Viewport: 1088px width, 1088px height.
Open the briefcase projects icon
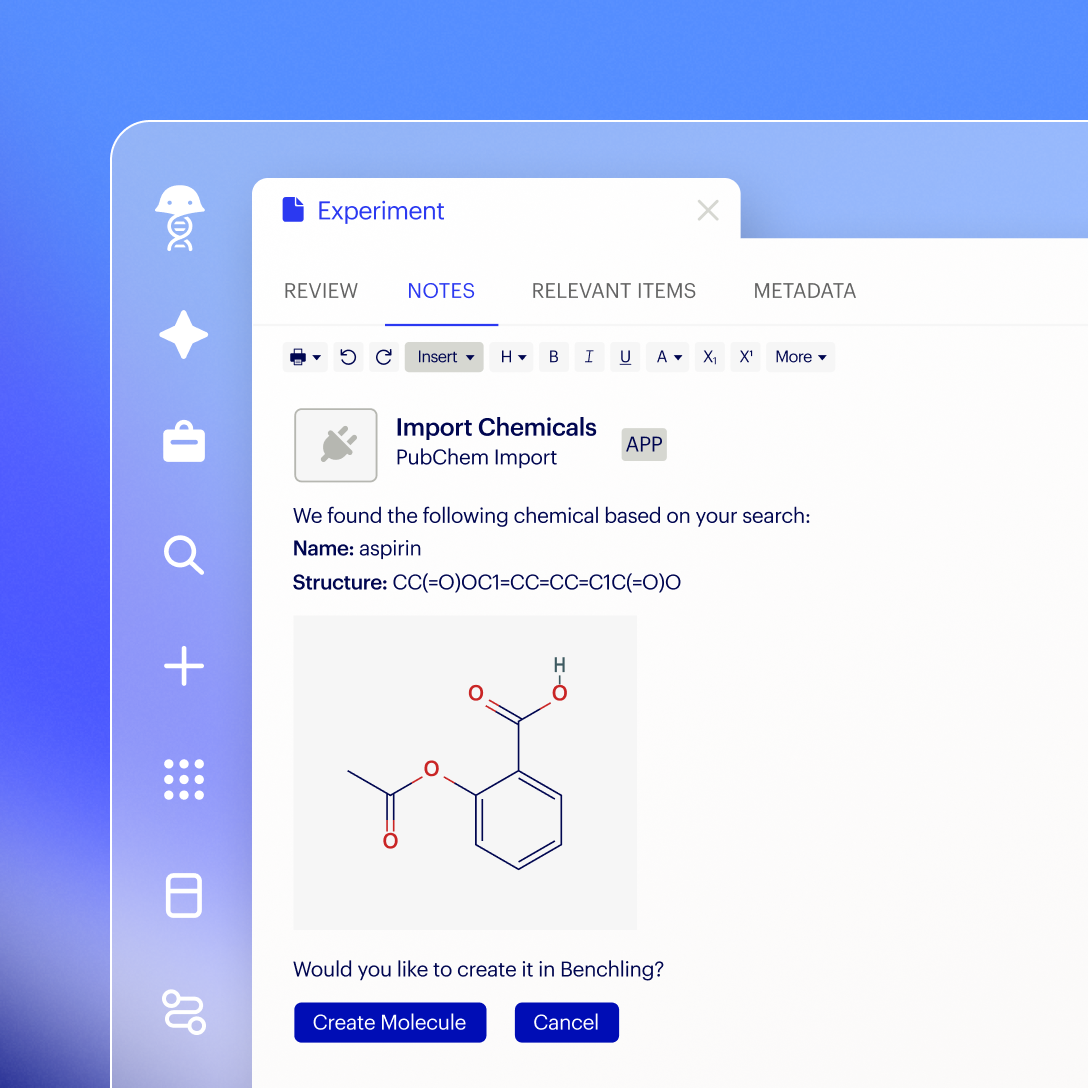coord(184,441)
